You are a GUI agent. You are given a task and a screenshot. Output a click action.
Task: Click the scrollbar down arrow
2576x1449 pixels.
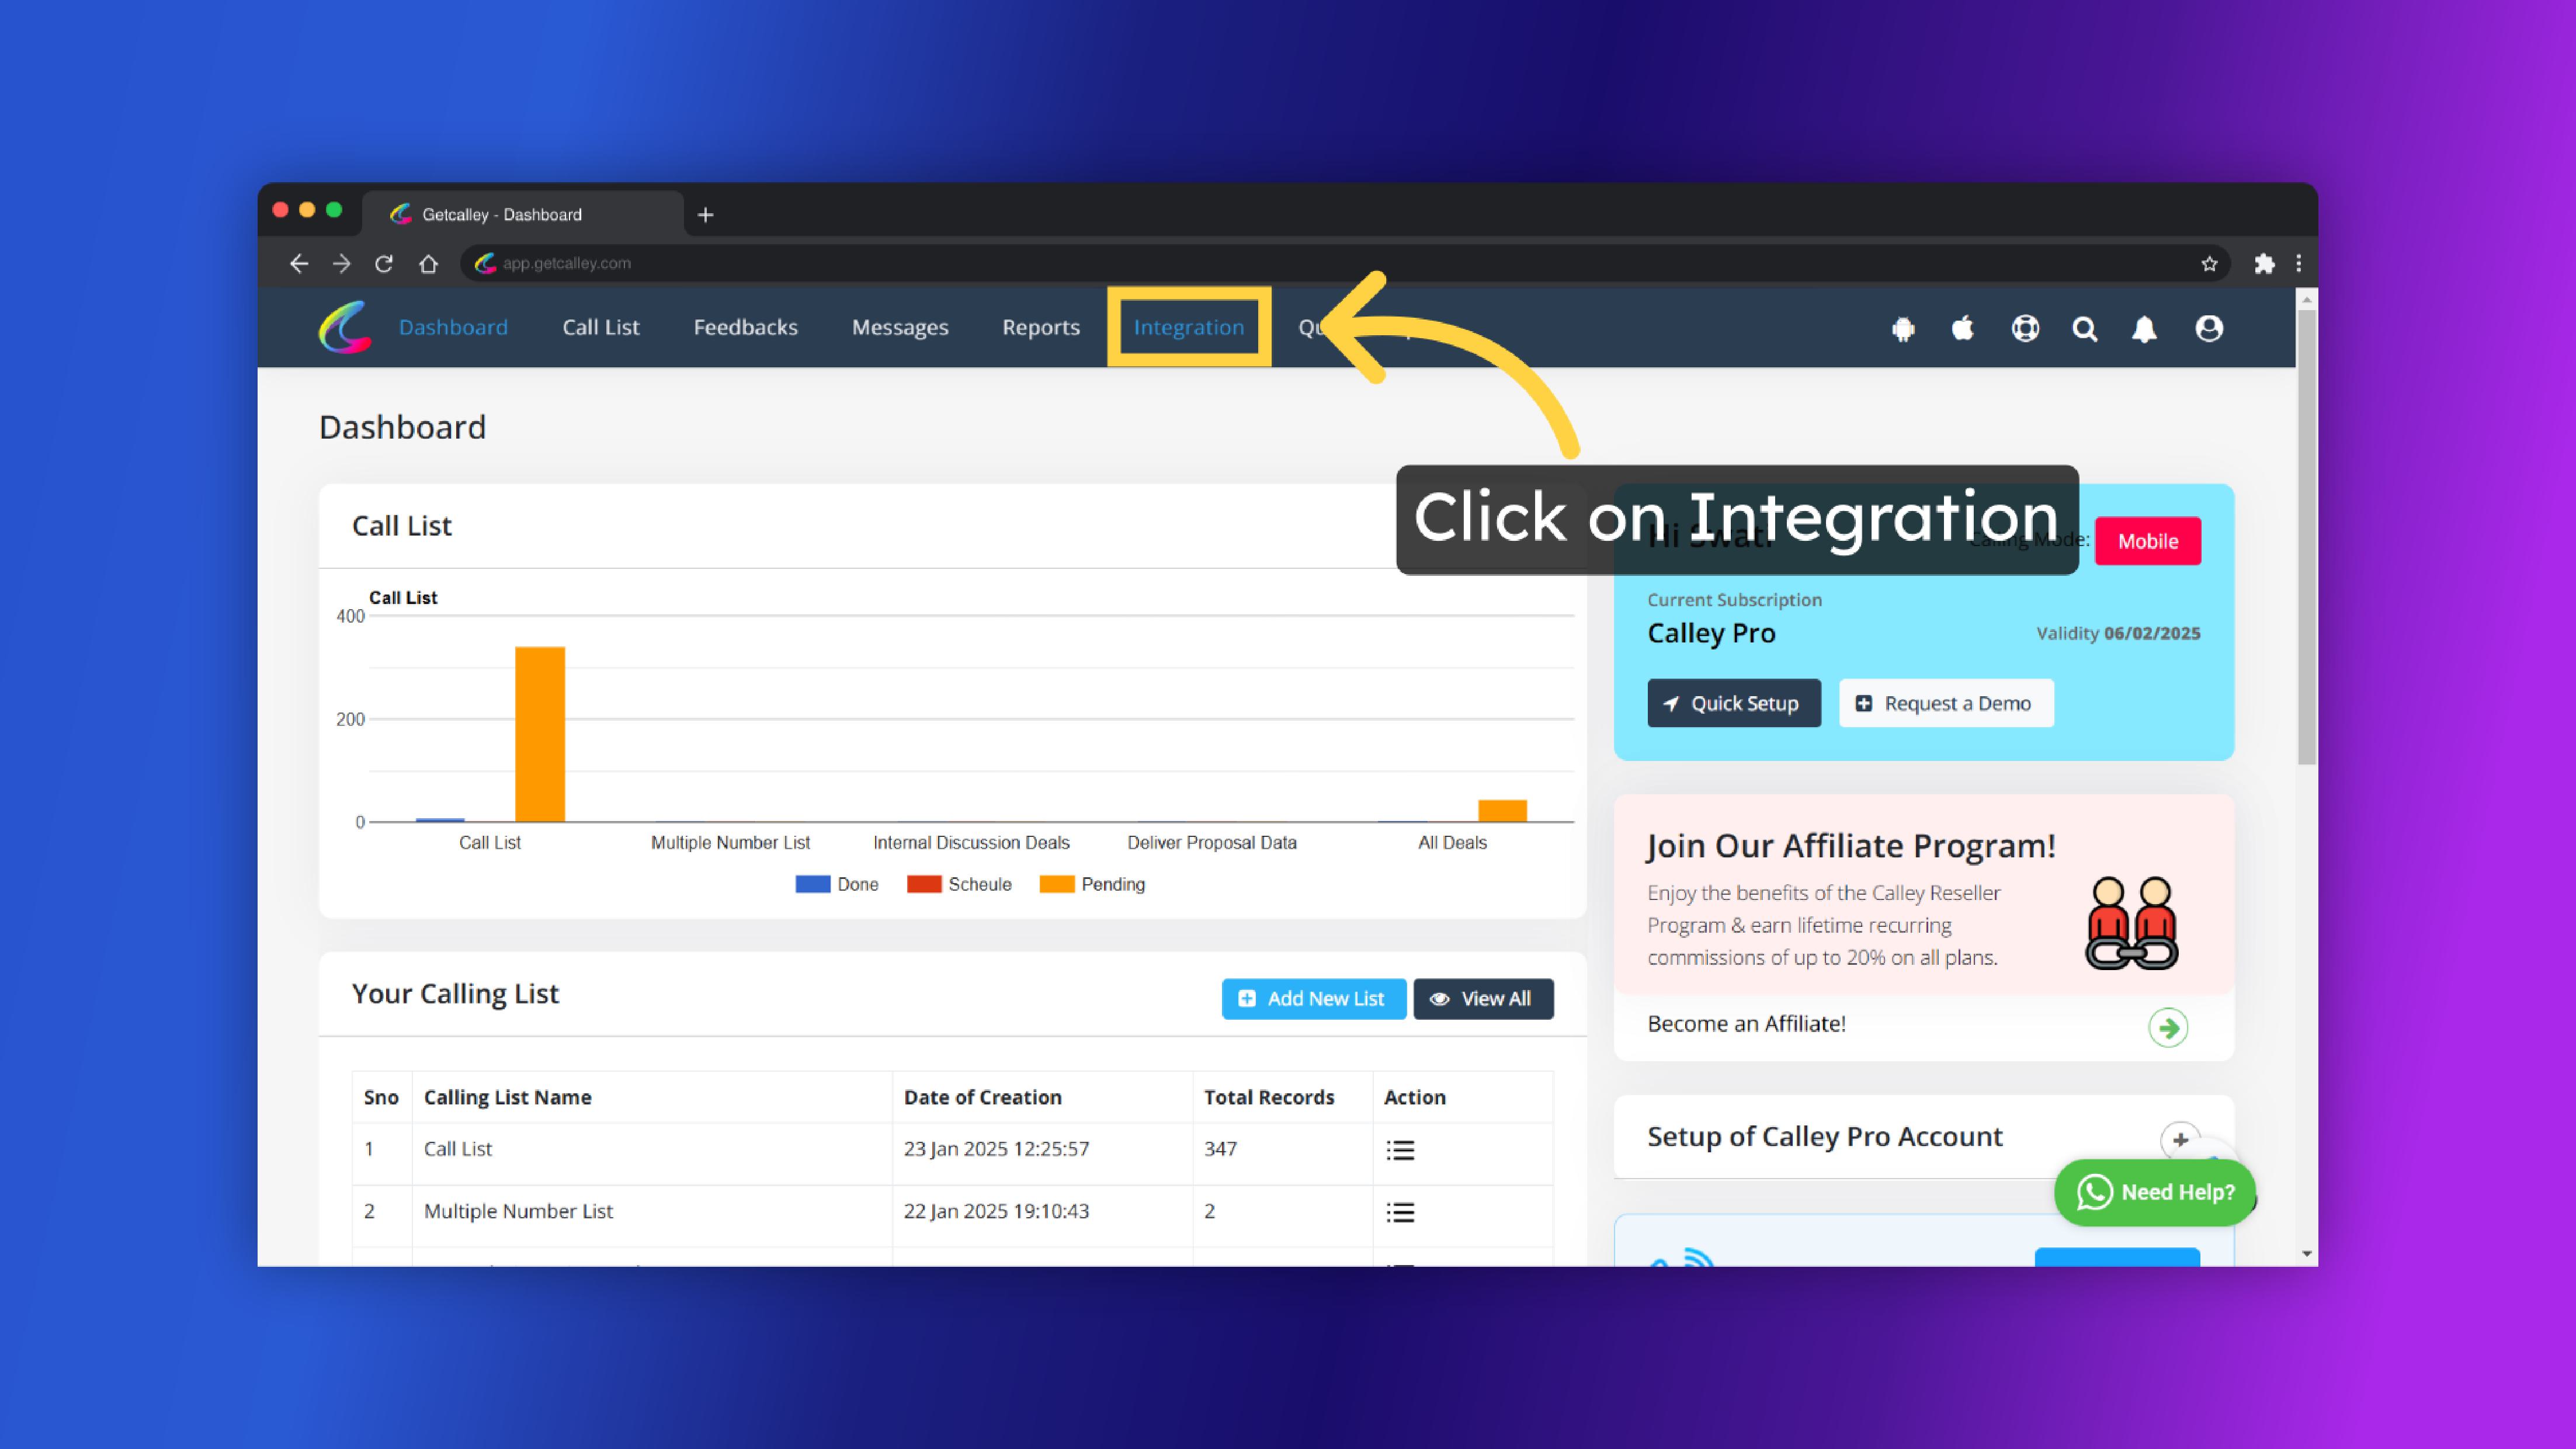[x=2306, y=1253]
